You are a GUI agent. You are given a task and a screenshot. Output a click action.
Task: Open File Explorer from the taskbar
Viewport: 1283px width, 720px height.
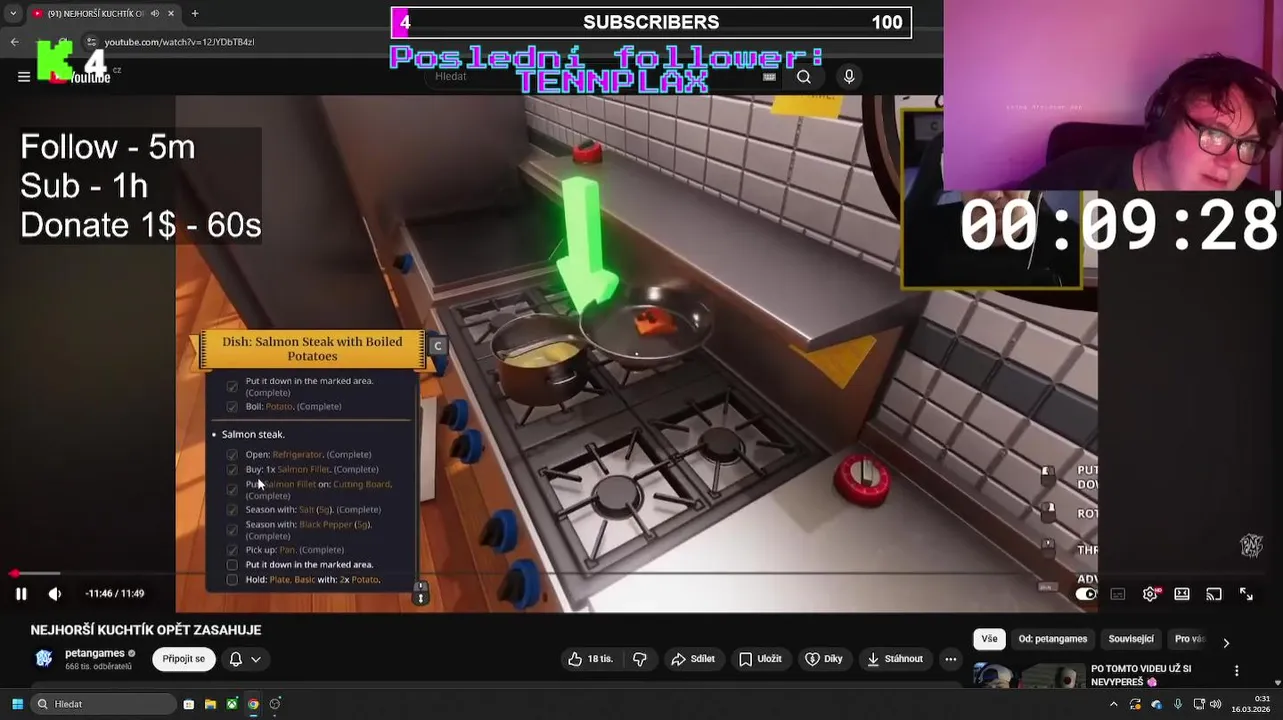click(x=210, y=704)
